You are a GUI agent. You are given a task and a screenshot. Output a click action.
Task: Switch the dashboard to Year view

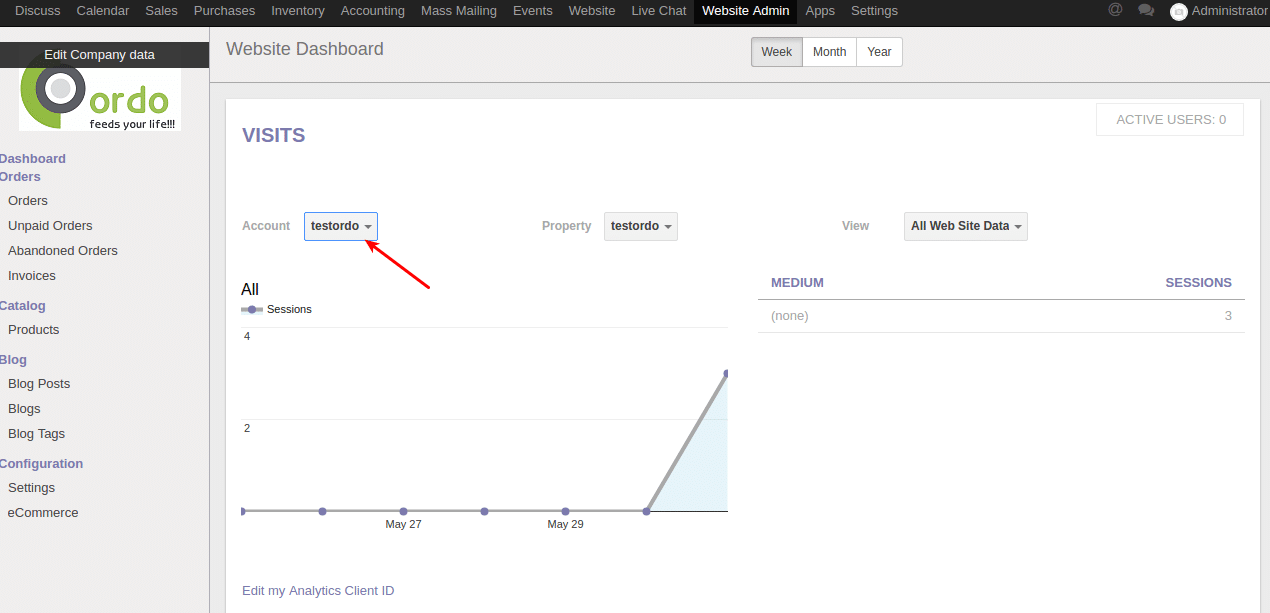880,52
